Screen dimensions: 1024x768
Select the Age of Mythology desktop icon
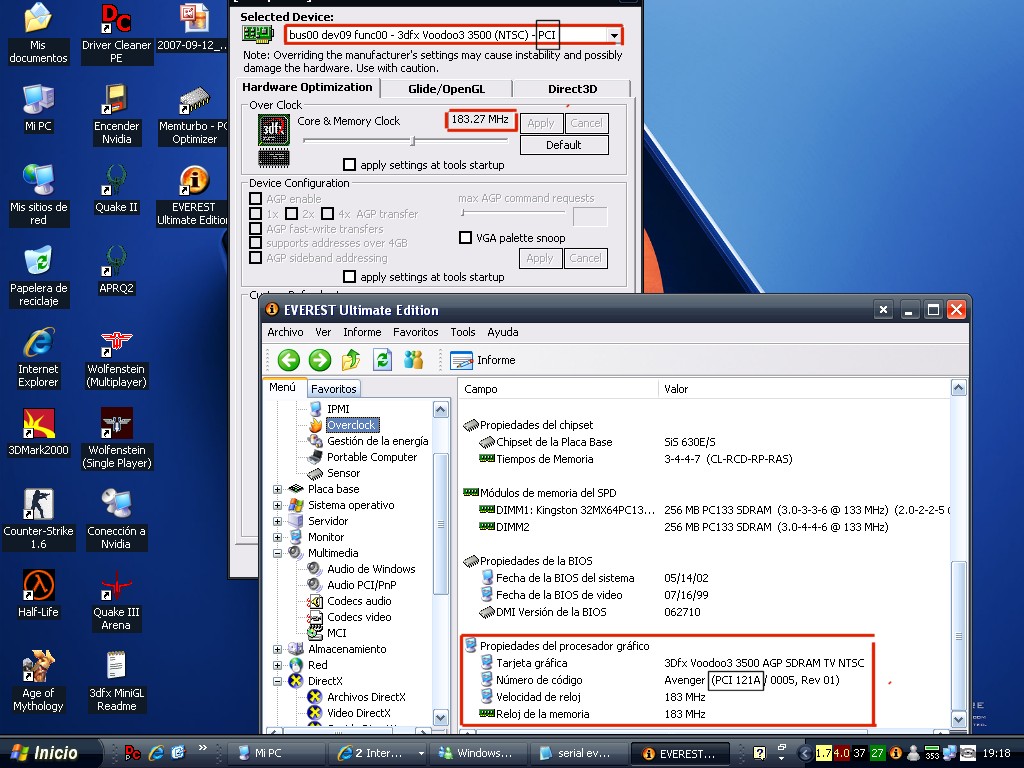coord(38,681)
